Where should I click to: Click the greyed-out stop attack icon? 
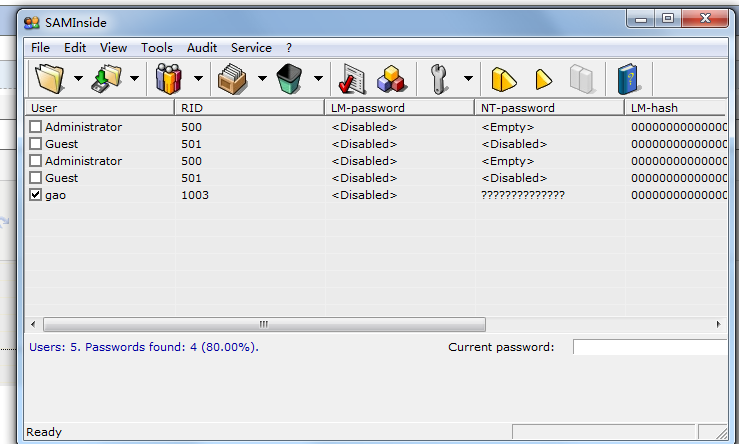(x=581, y=79)
